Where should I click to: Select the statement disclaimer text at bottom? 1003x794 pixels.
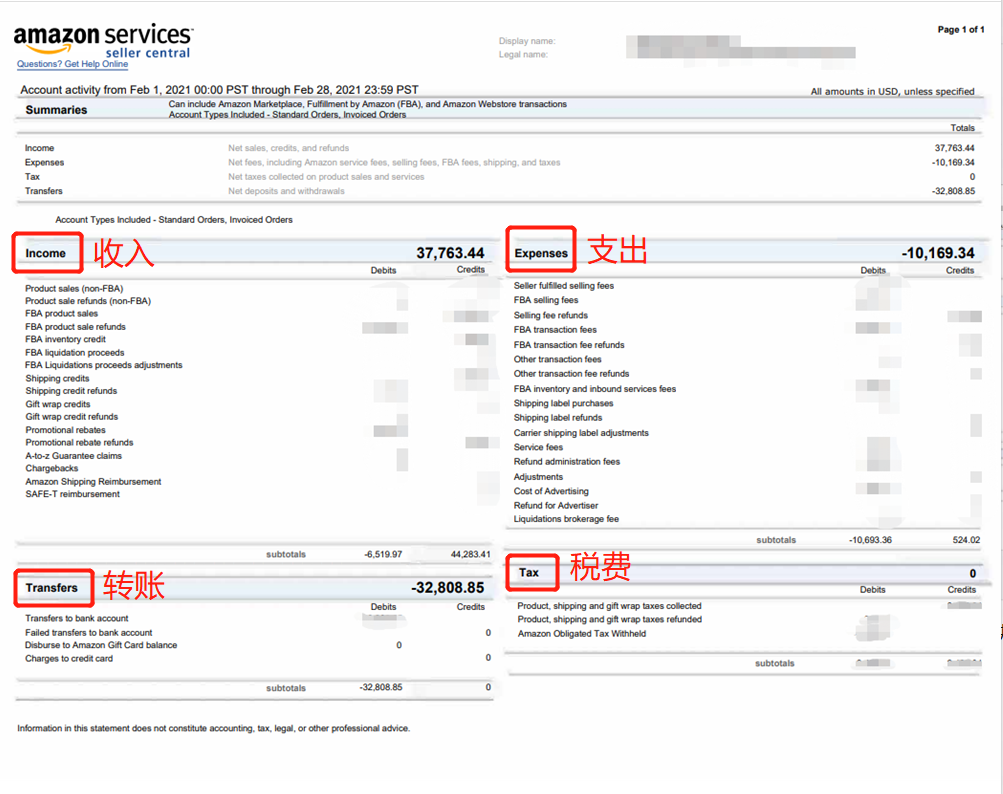(x=213, y=728)
